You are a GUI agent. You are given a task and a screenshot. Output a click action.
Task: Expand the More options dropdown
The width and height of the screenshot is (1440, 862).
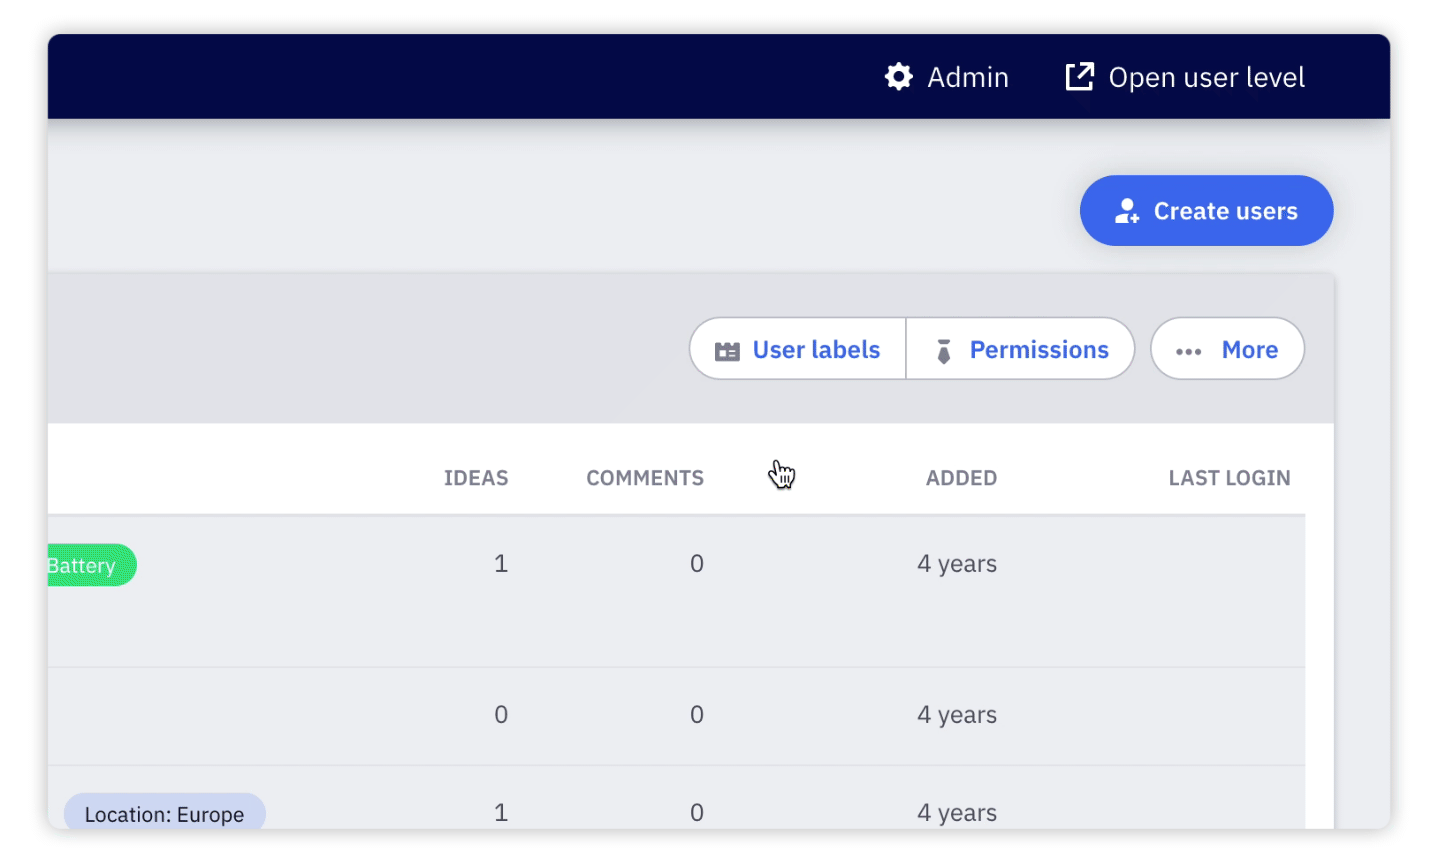[x=1249, y=350]
